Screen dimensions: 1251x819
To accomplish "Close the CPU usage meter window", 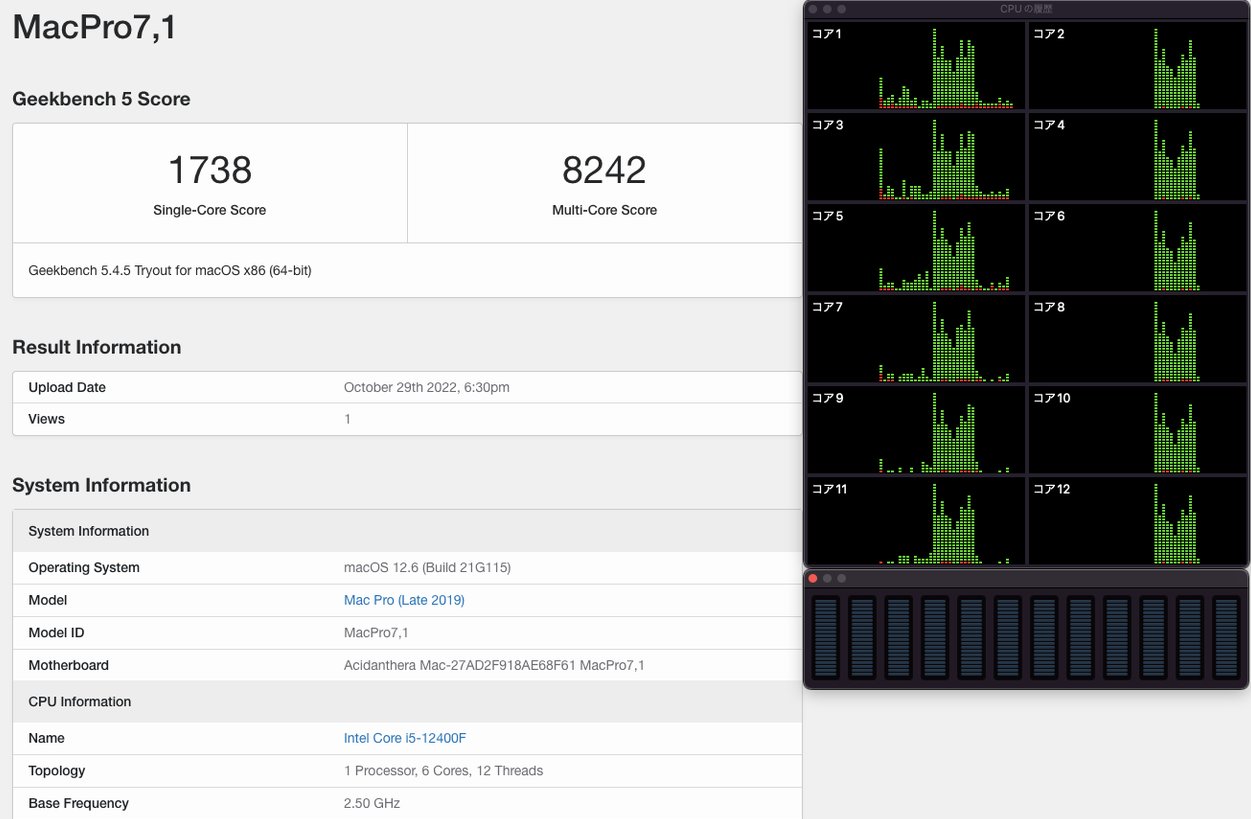I will point(813,578).
